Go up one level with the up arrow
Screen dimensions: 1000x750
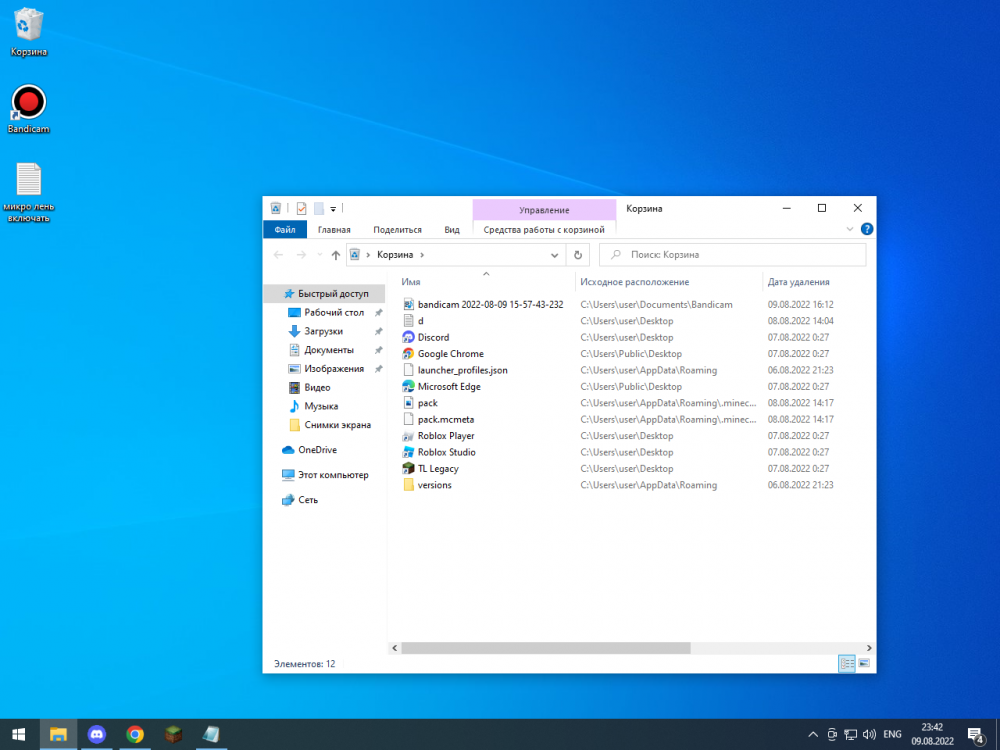[335, 255]
